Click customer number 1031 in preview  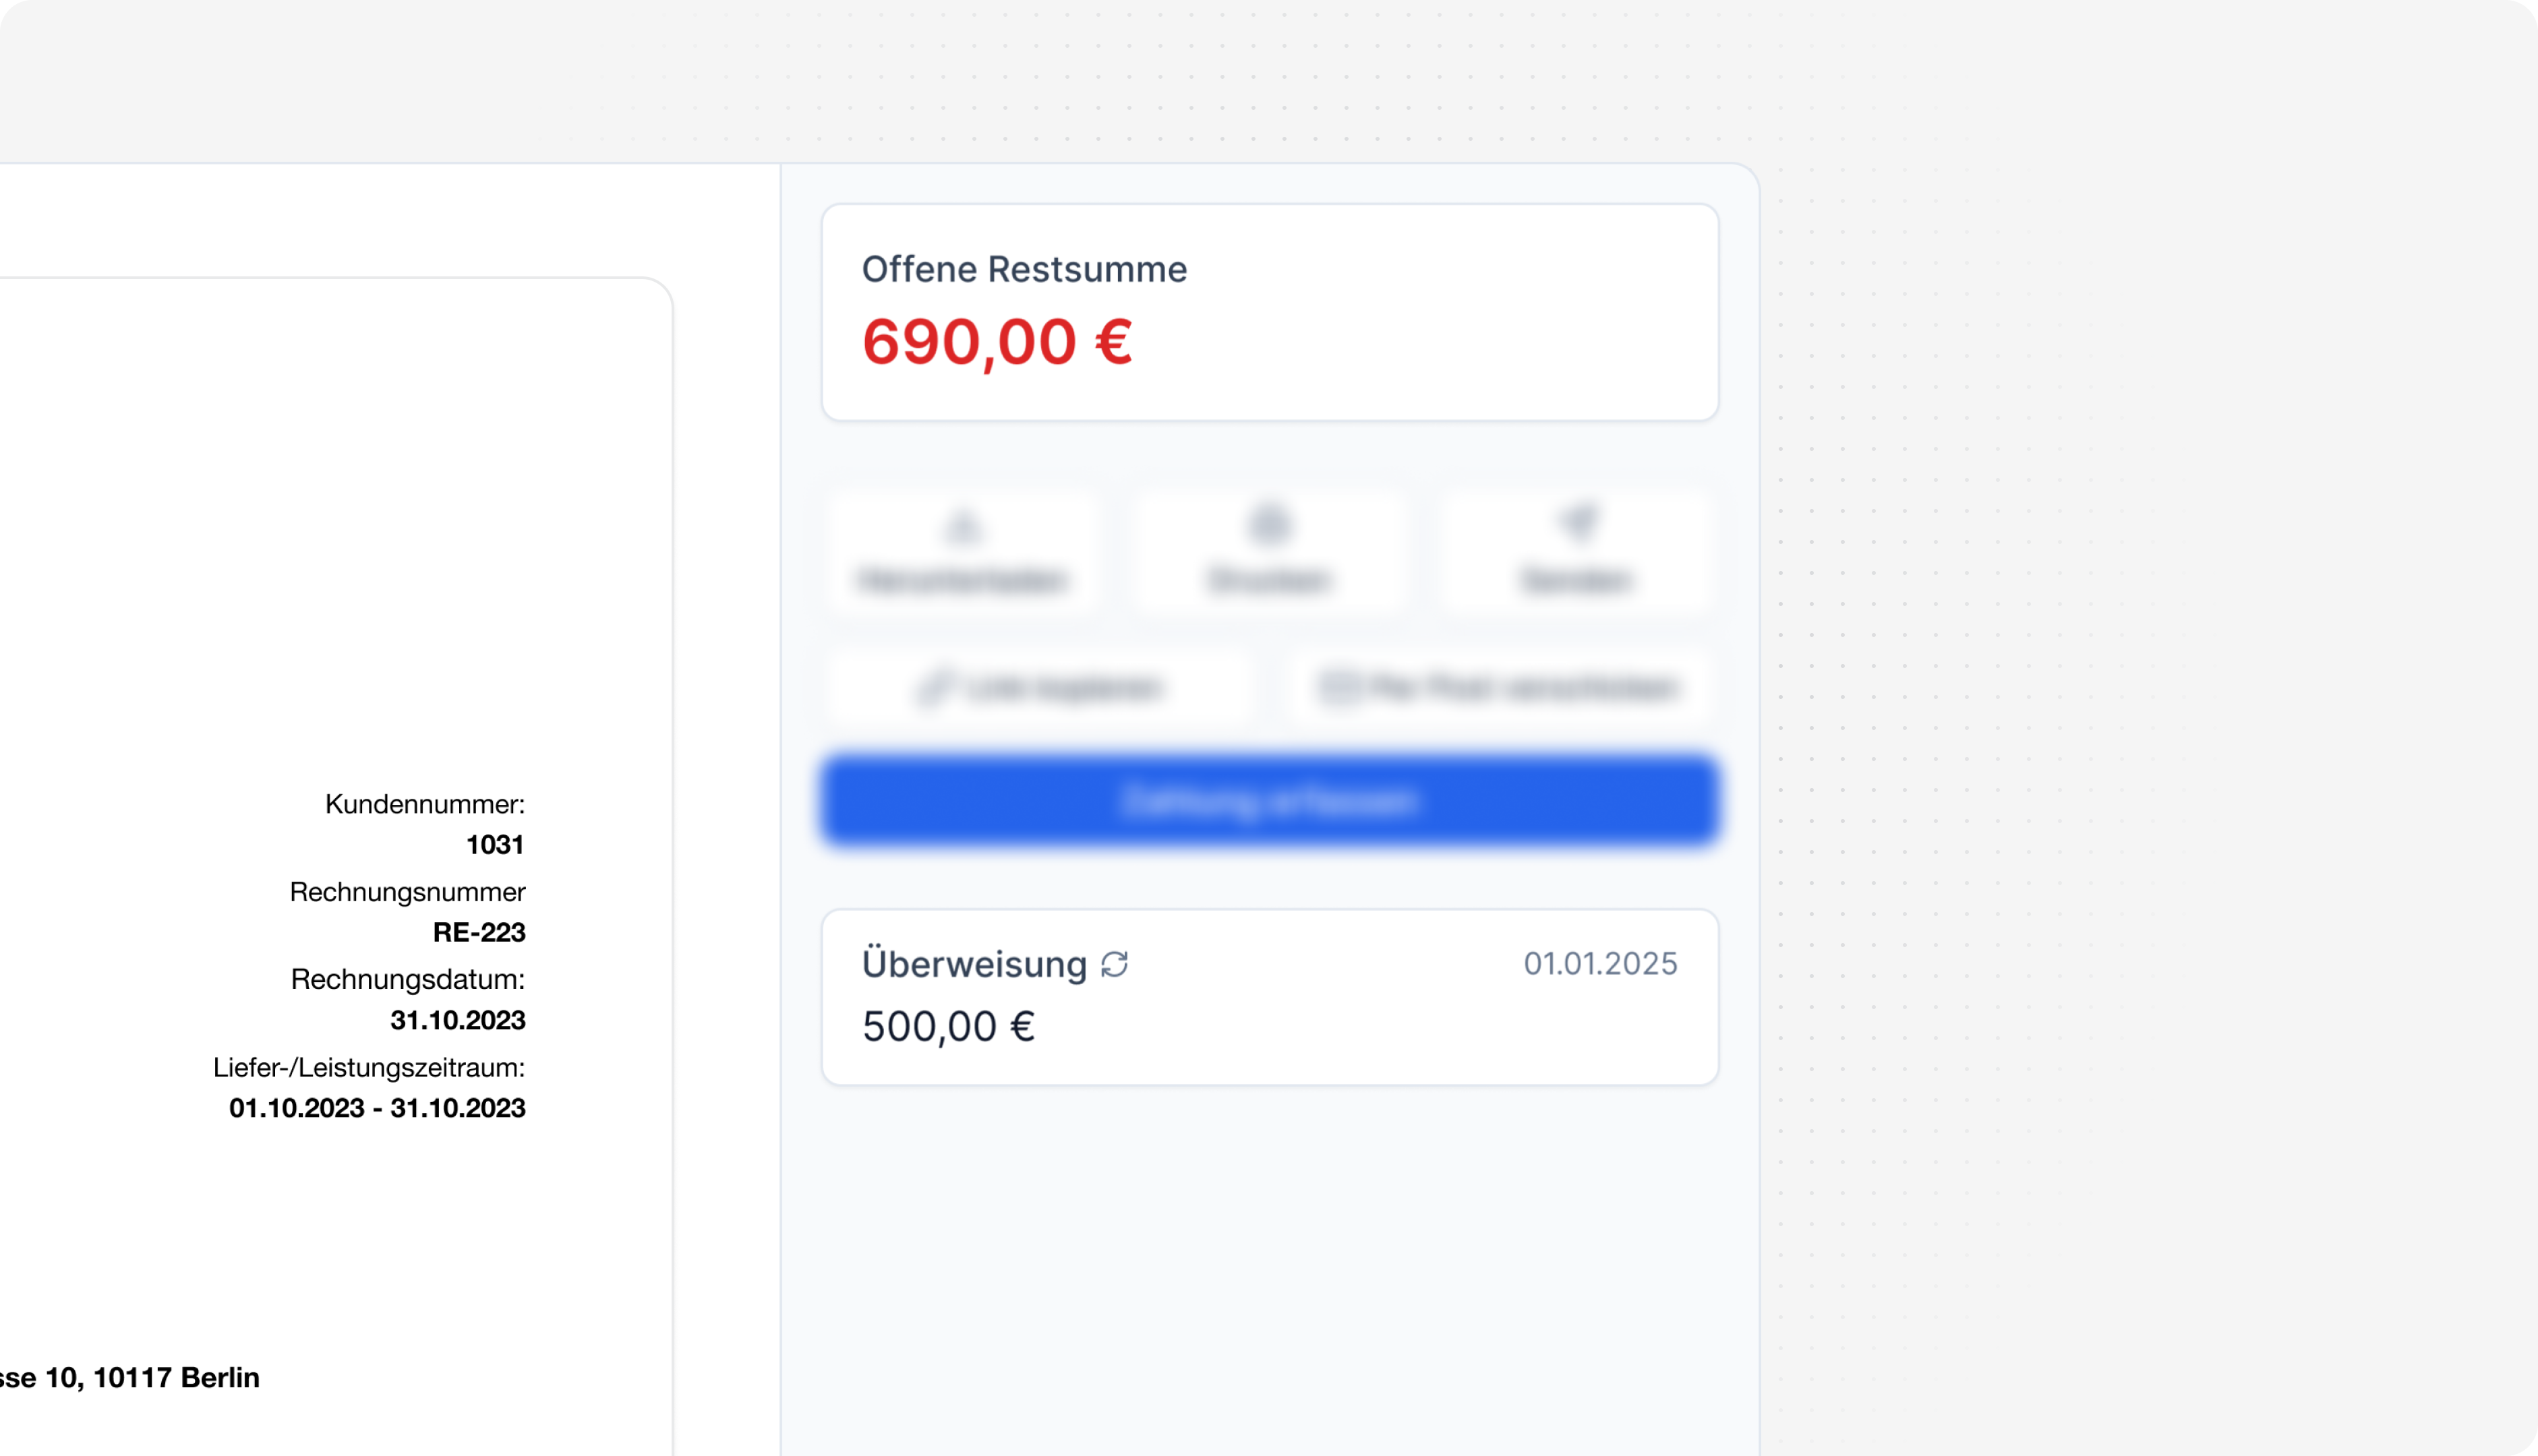[495, 844]
